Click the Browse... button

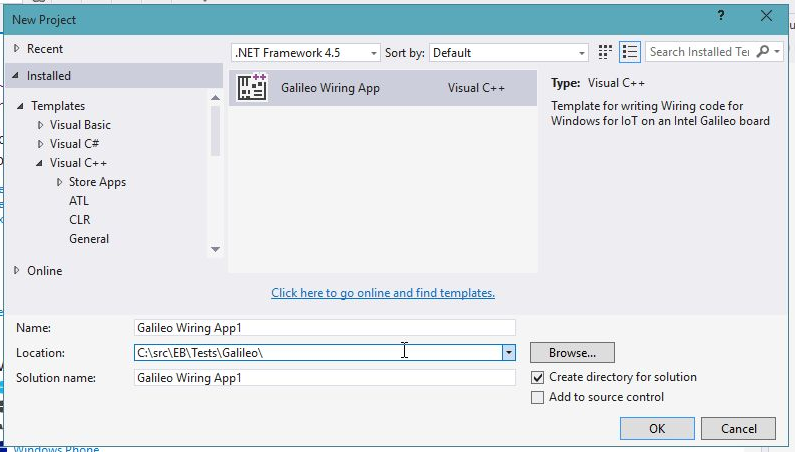[x=572, y=352]
